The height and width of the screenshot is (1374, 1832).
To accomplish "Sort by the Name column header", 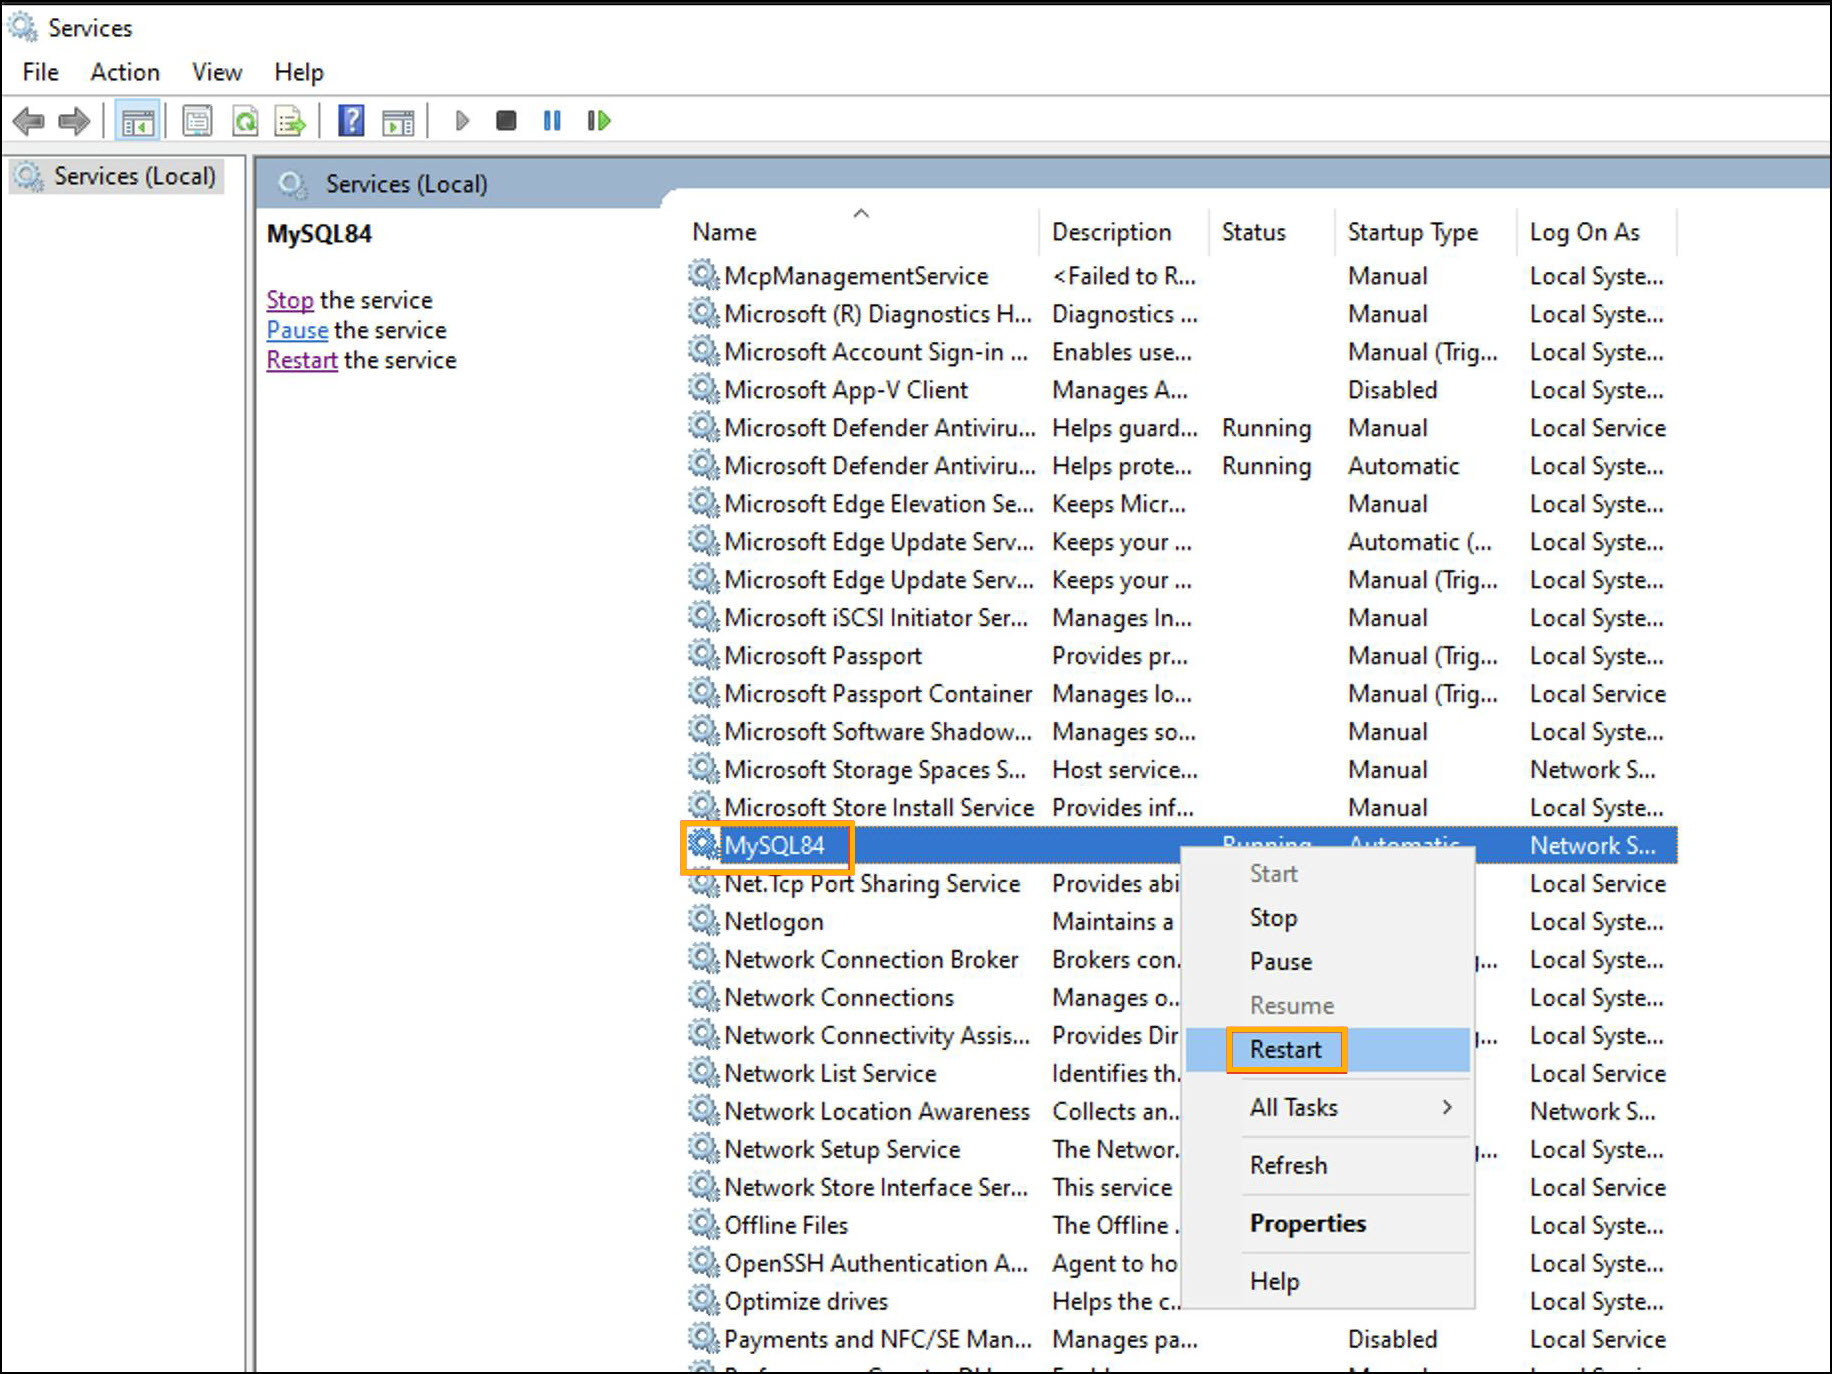I will point(725,232).
